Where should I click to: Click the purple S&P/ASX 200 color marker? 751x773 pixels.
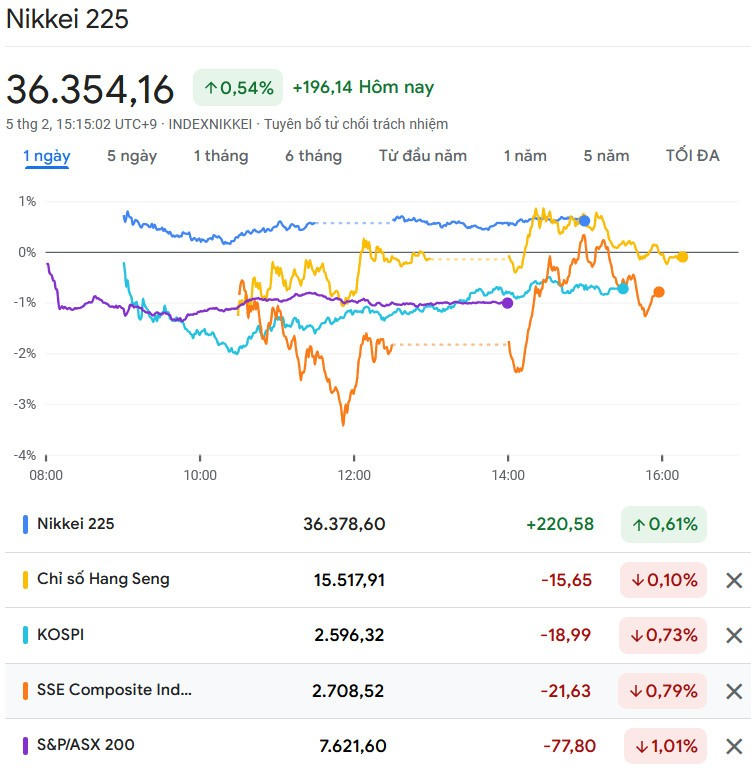(25, 746)
